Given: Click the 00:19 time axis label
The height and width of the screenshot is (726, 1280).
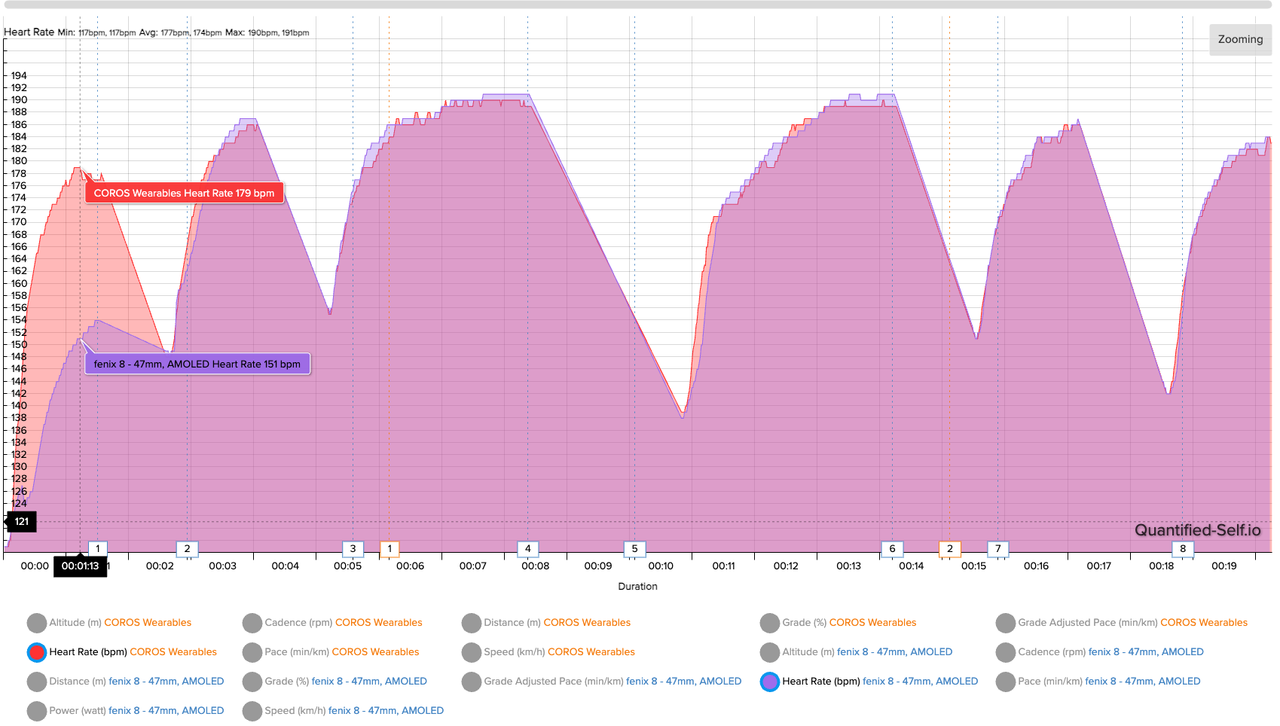Looking at the screenshot, I should click(1224, 566).
